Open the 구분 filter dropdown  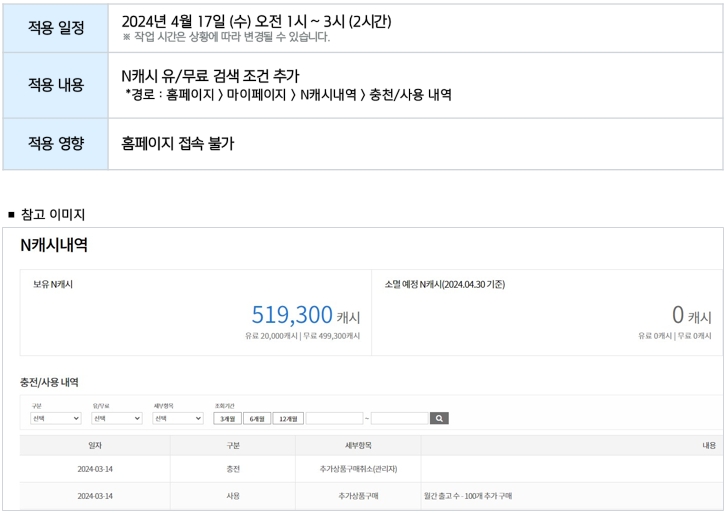56,418
